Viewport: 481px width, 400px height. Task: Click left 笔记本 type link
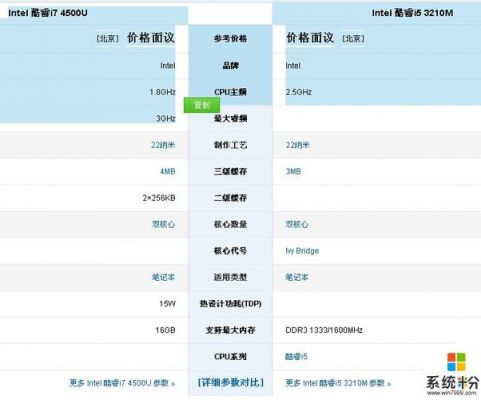coord(163,277)
